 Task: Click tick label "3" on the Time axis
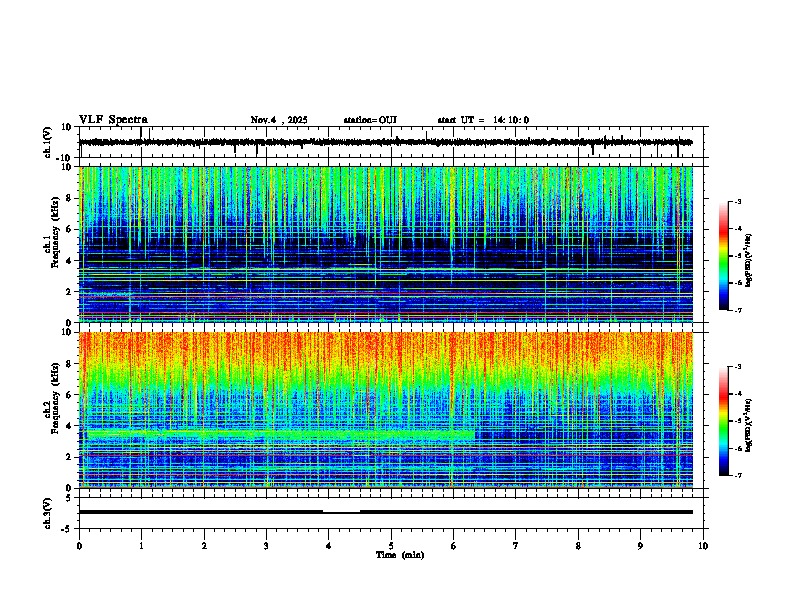266,546
